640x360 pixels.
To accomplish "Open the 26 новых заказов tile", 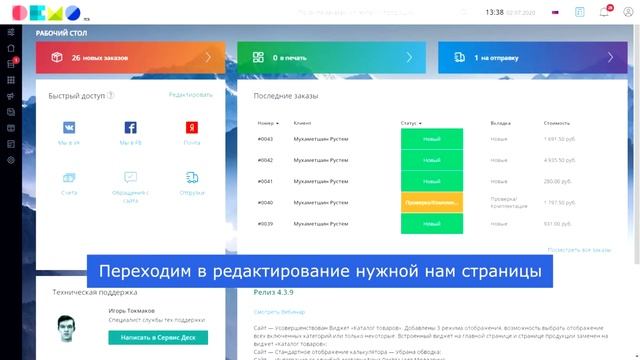I will click(x=131, y=57).
